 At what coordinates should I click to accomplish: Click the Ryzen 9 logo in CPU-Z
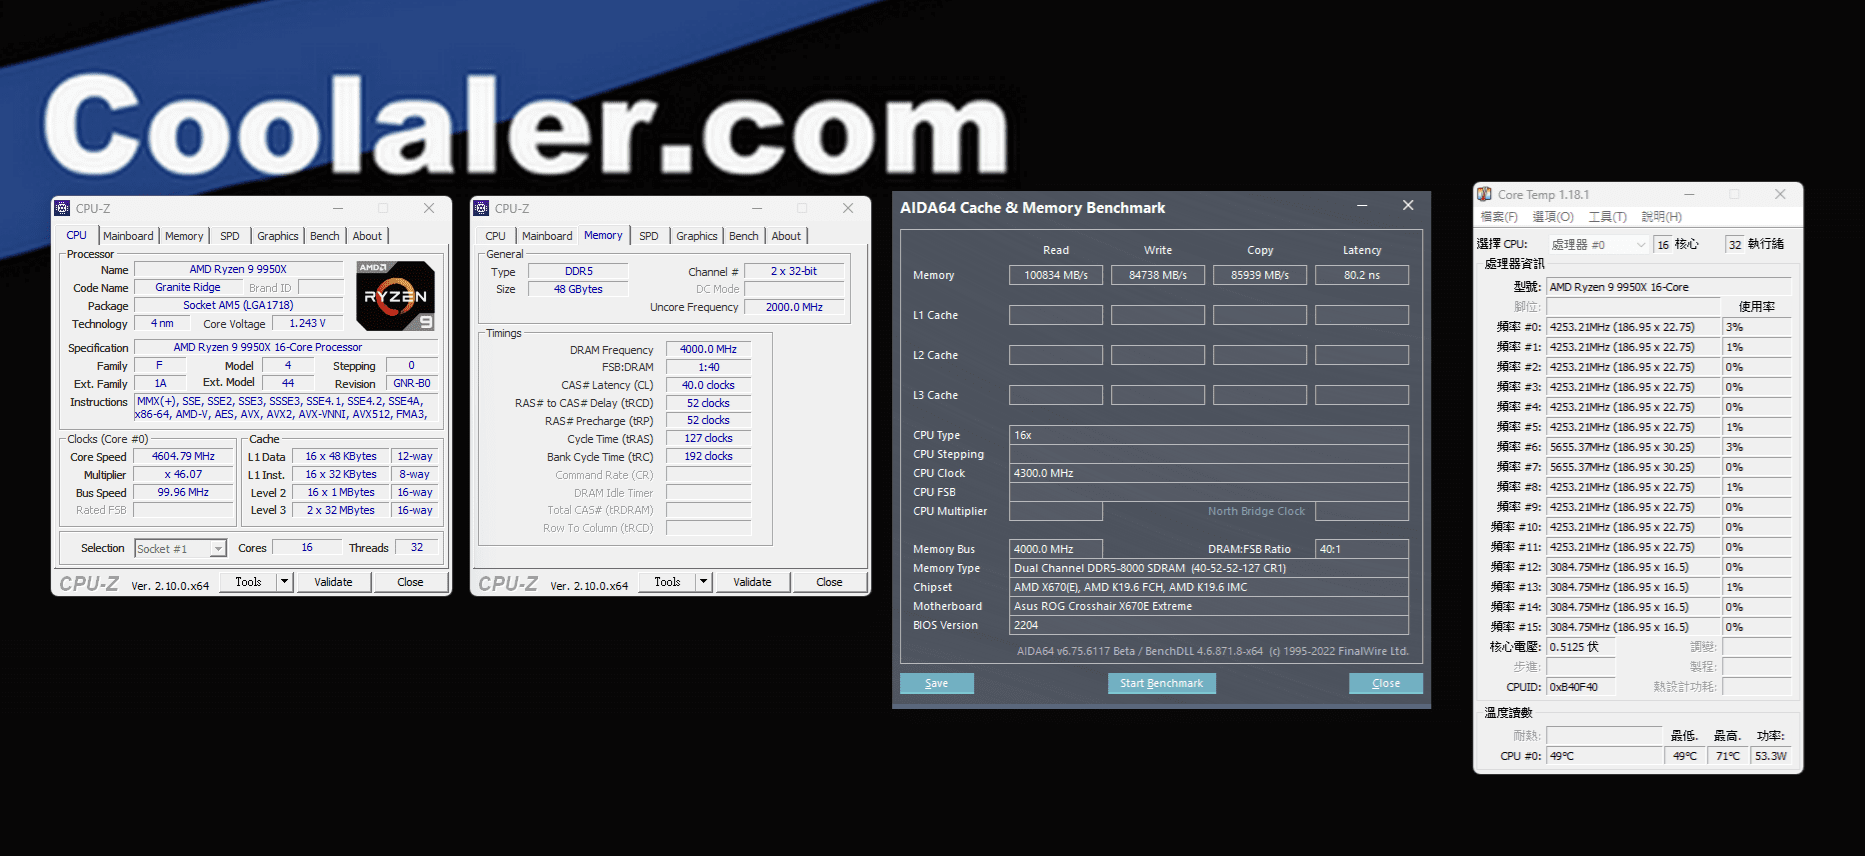point(396,296)
